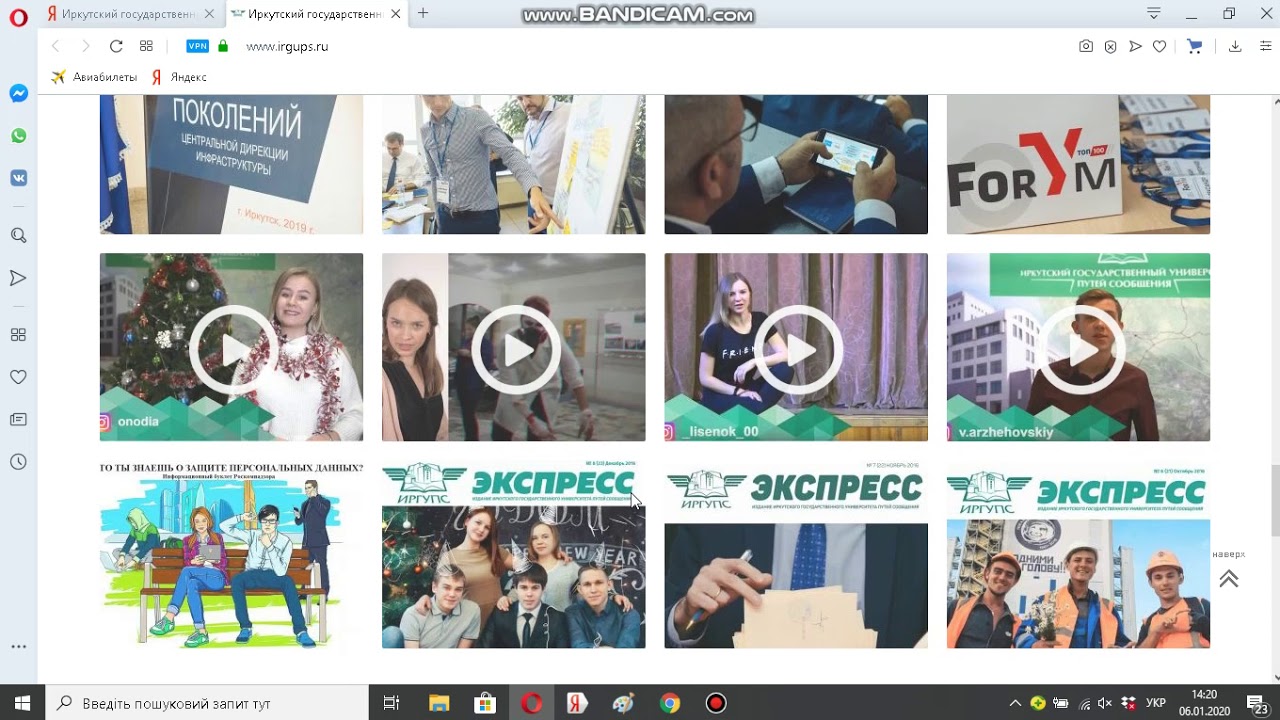Go back to the previous page
The height and width of the screenshot is (720, 1280).
55,46
